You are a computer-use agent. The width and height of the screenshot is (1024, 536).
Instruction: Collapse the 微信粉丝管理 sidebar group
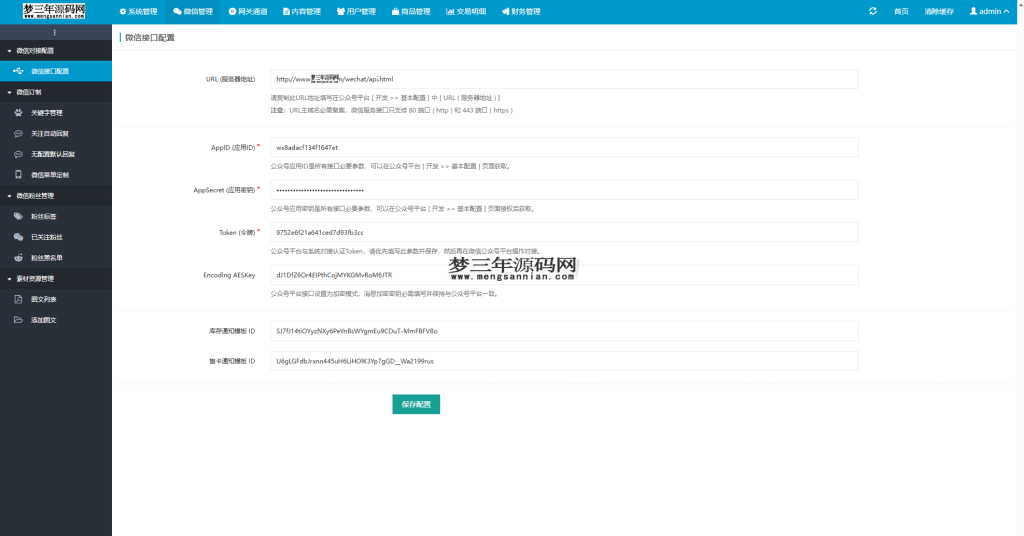pyautogui.click(x=56, y=195)
